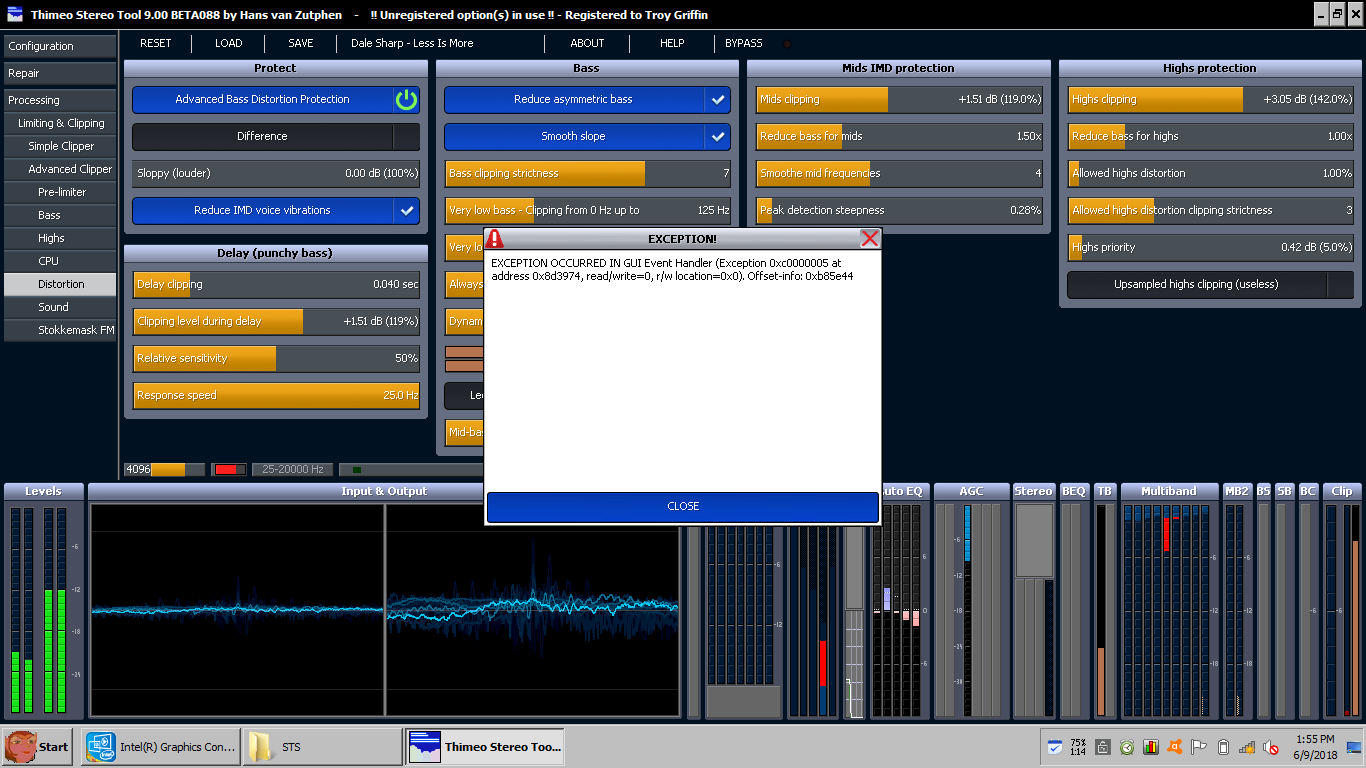Adjust Response speed slider

(277, 395)
